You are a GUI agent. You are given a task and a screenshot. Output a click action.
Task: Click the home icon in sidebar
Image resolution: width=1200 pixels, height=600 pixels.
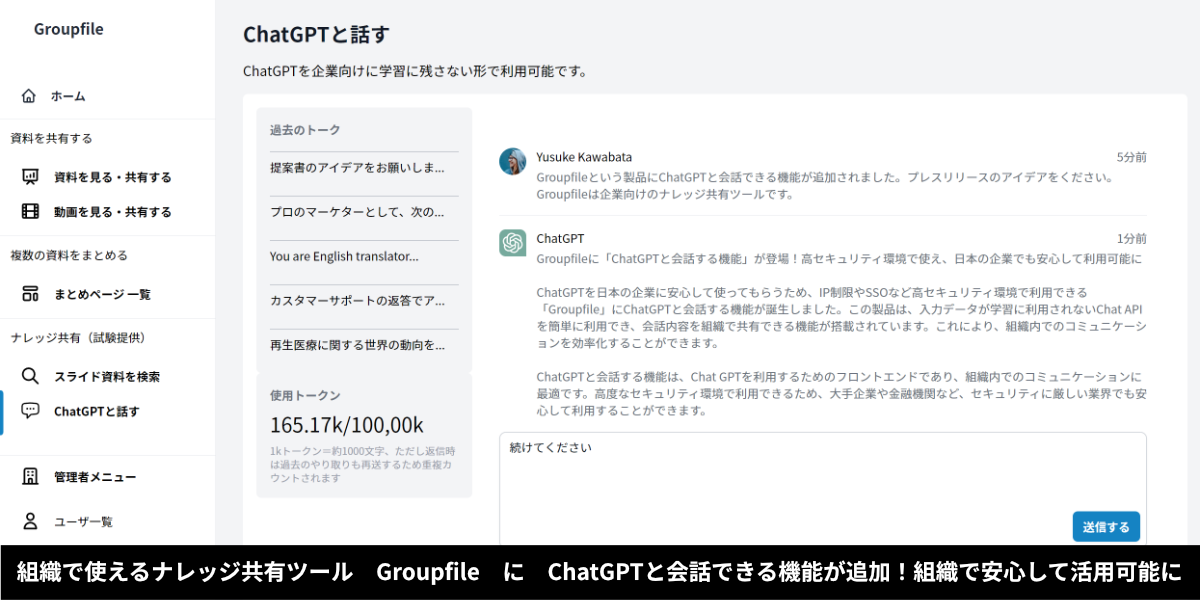[x=28, y=96]
